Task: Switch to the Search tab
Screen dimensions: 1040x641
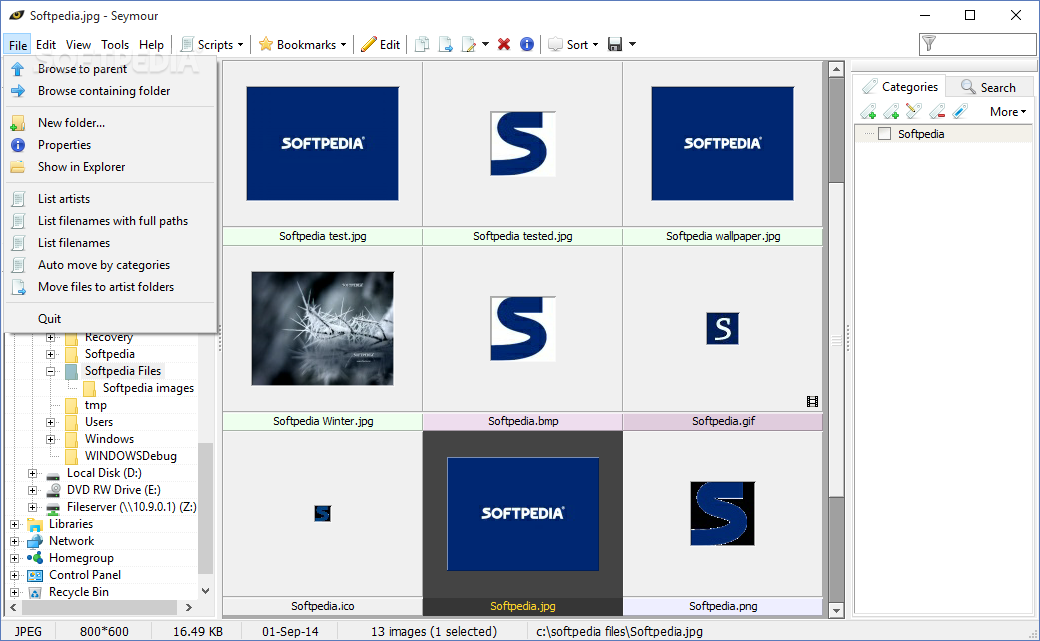Action: pos(989,87)
